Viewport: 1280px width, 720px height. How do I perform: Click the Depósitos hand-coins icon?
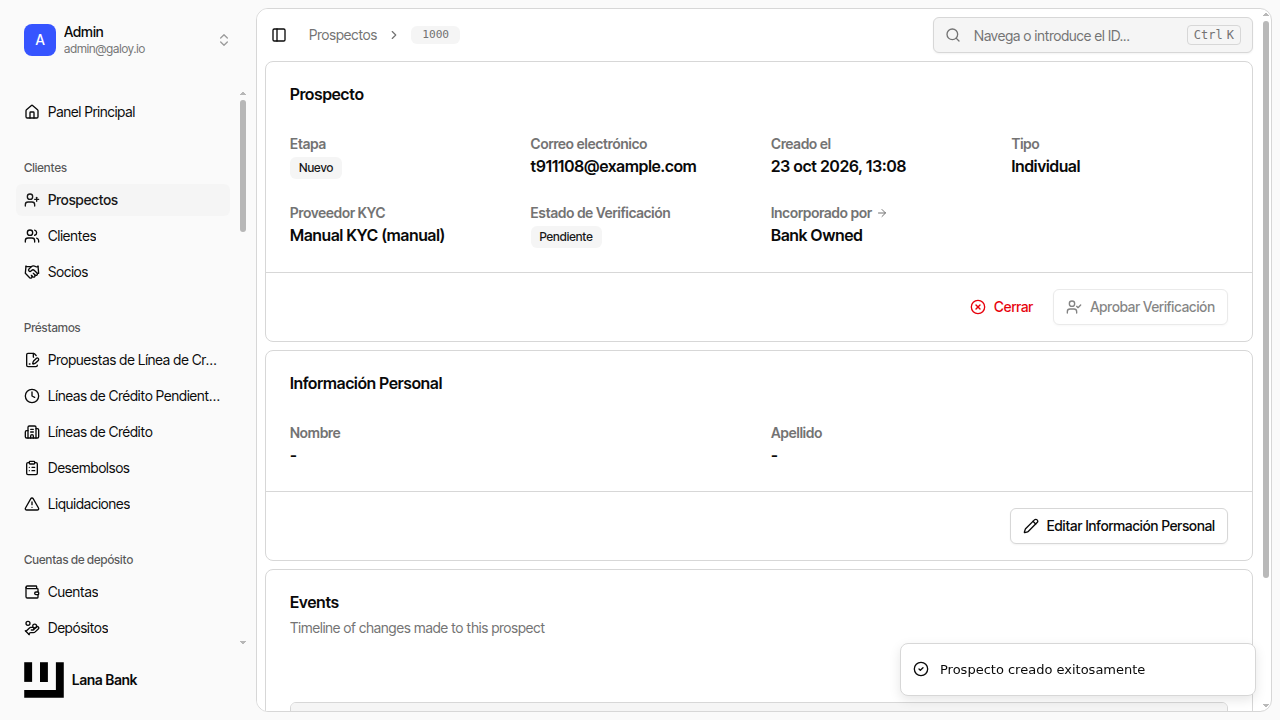32,628
